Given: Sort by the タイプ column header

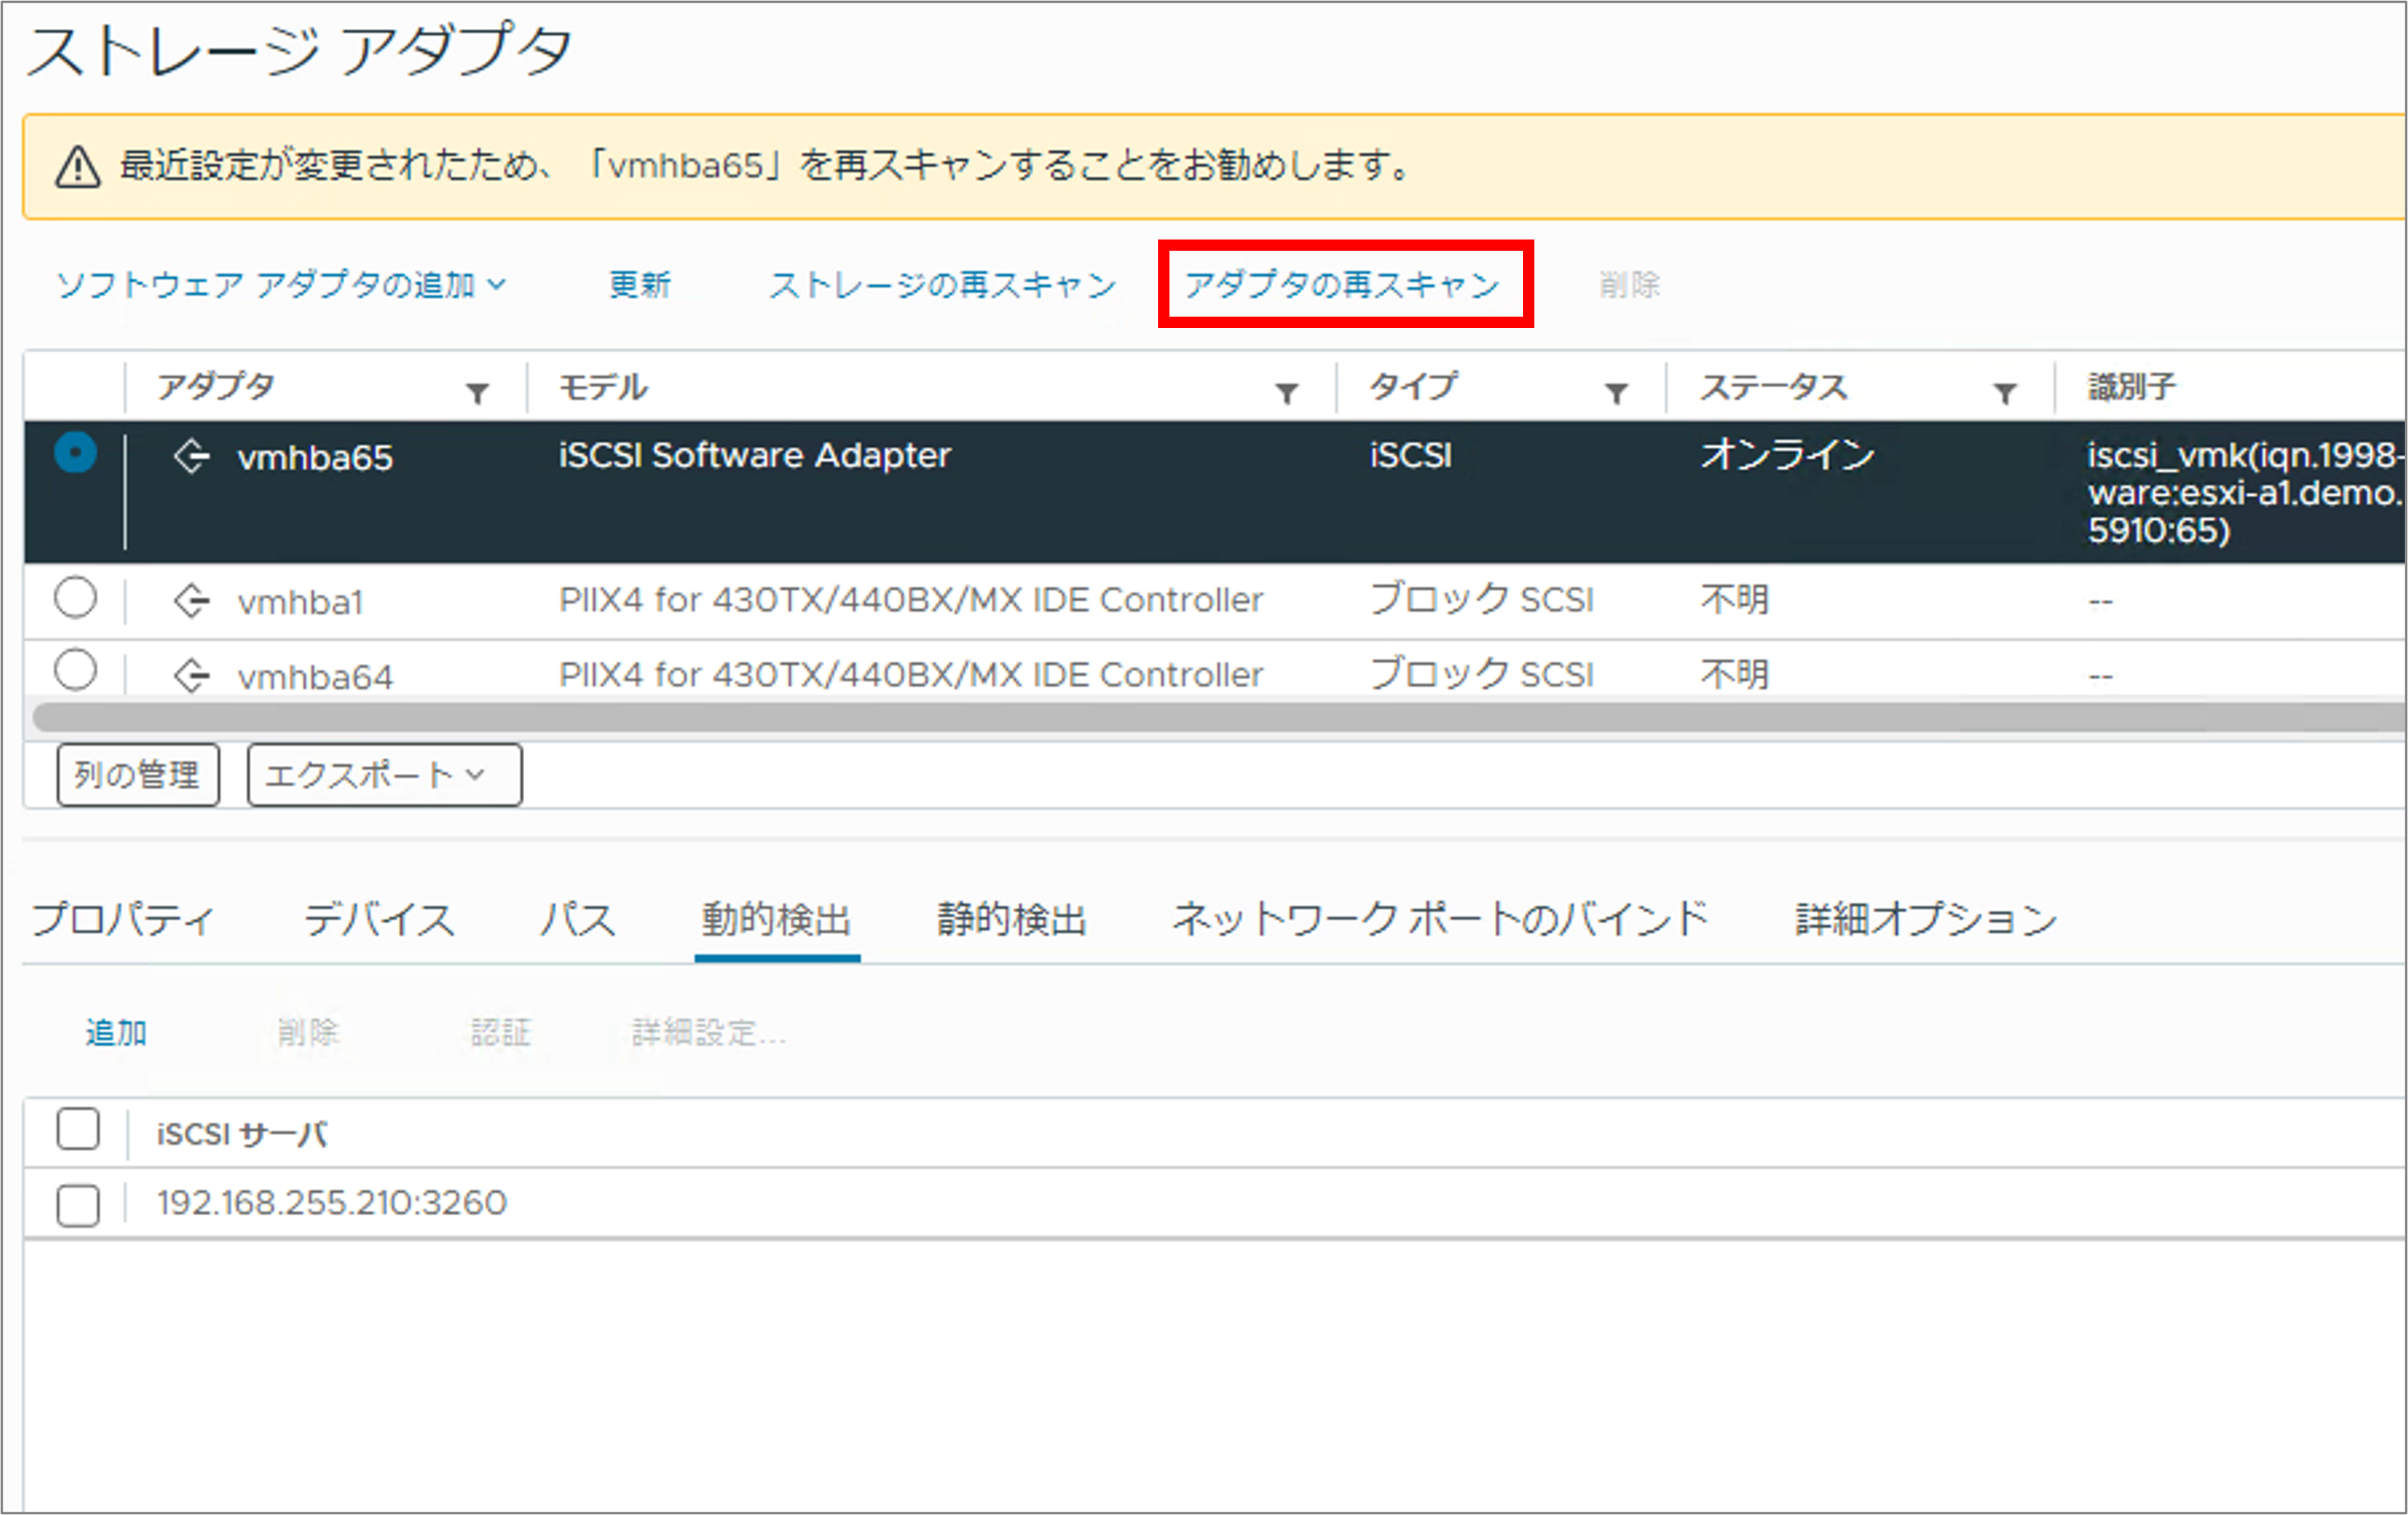Looking at the screenshot, I should (x=1413, y=387).
